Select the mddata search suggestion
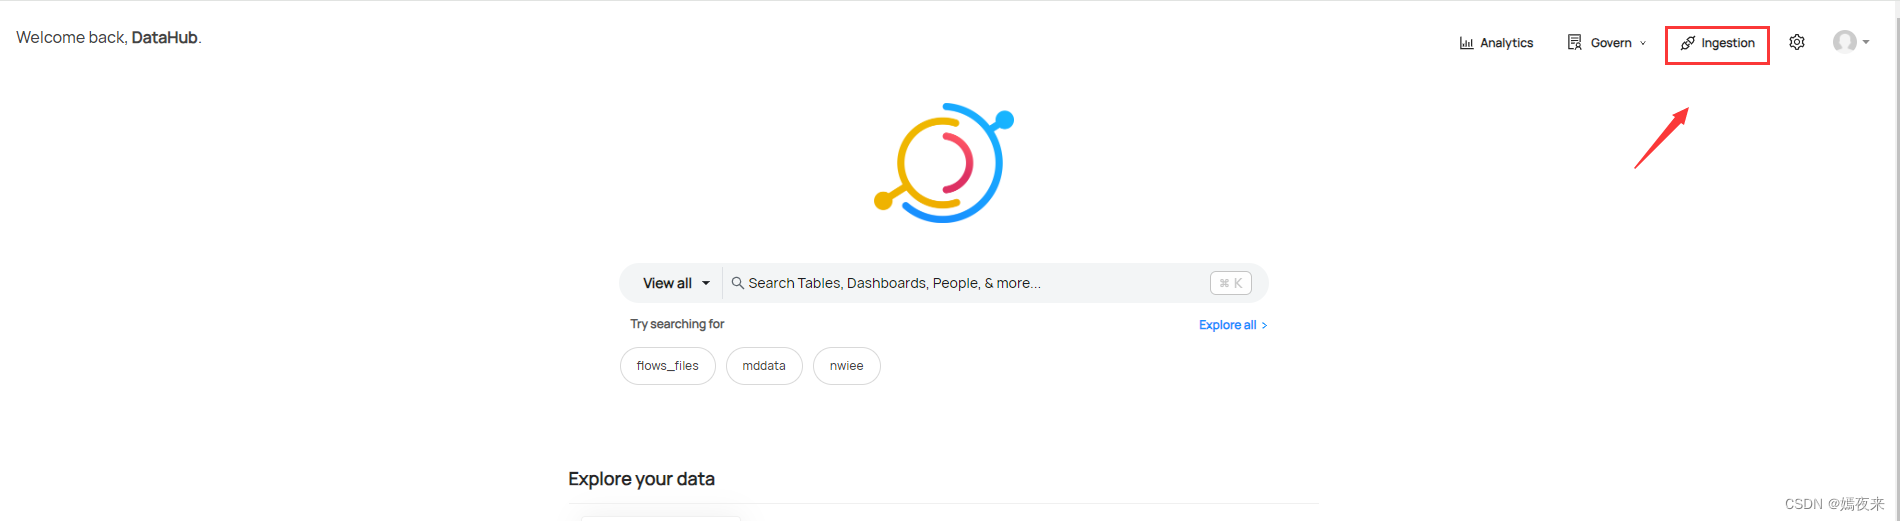 coord(764,366)
